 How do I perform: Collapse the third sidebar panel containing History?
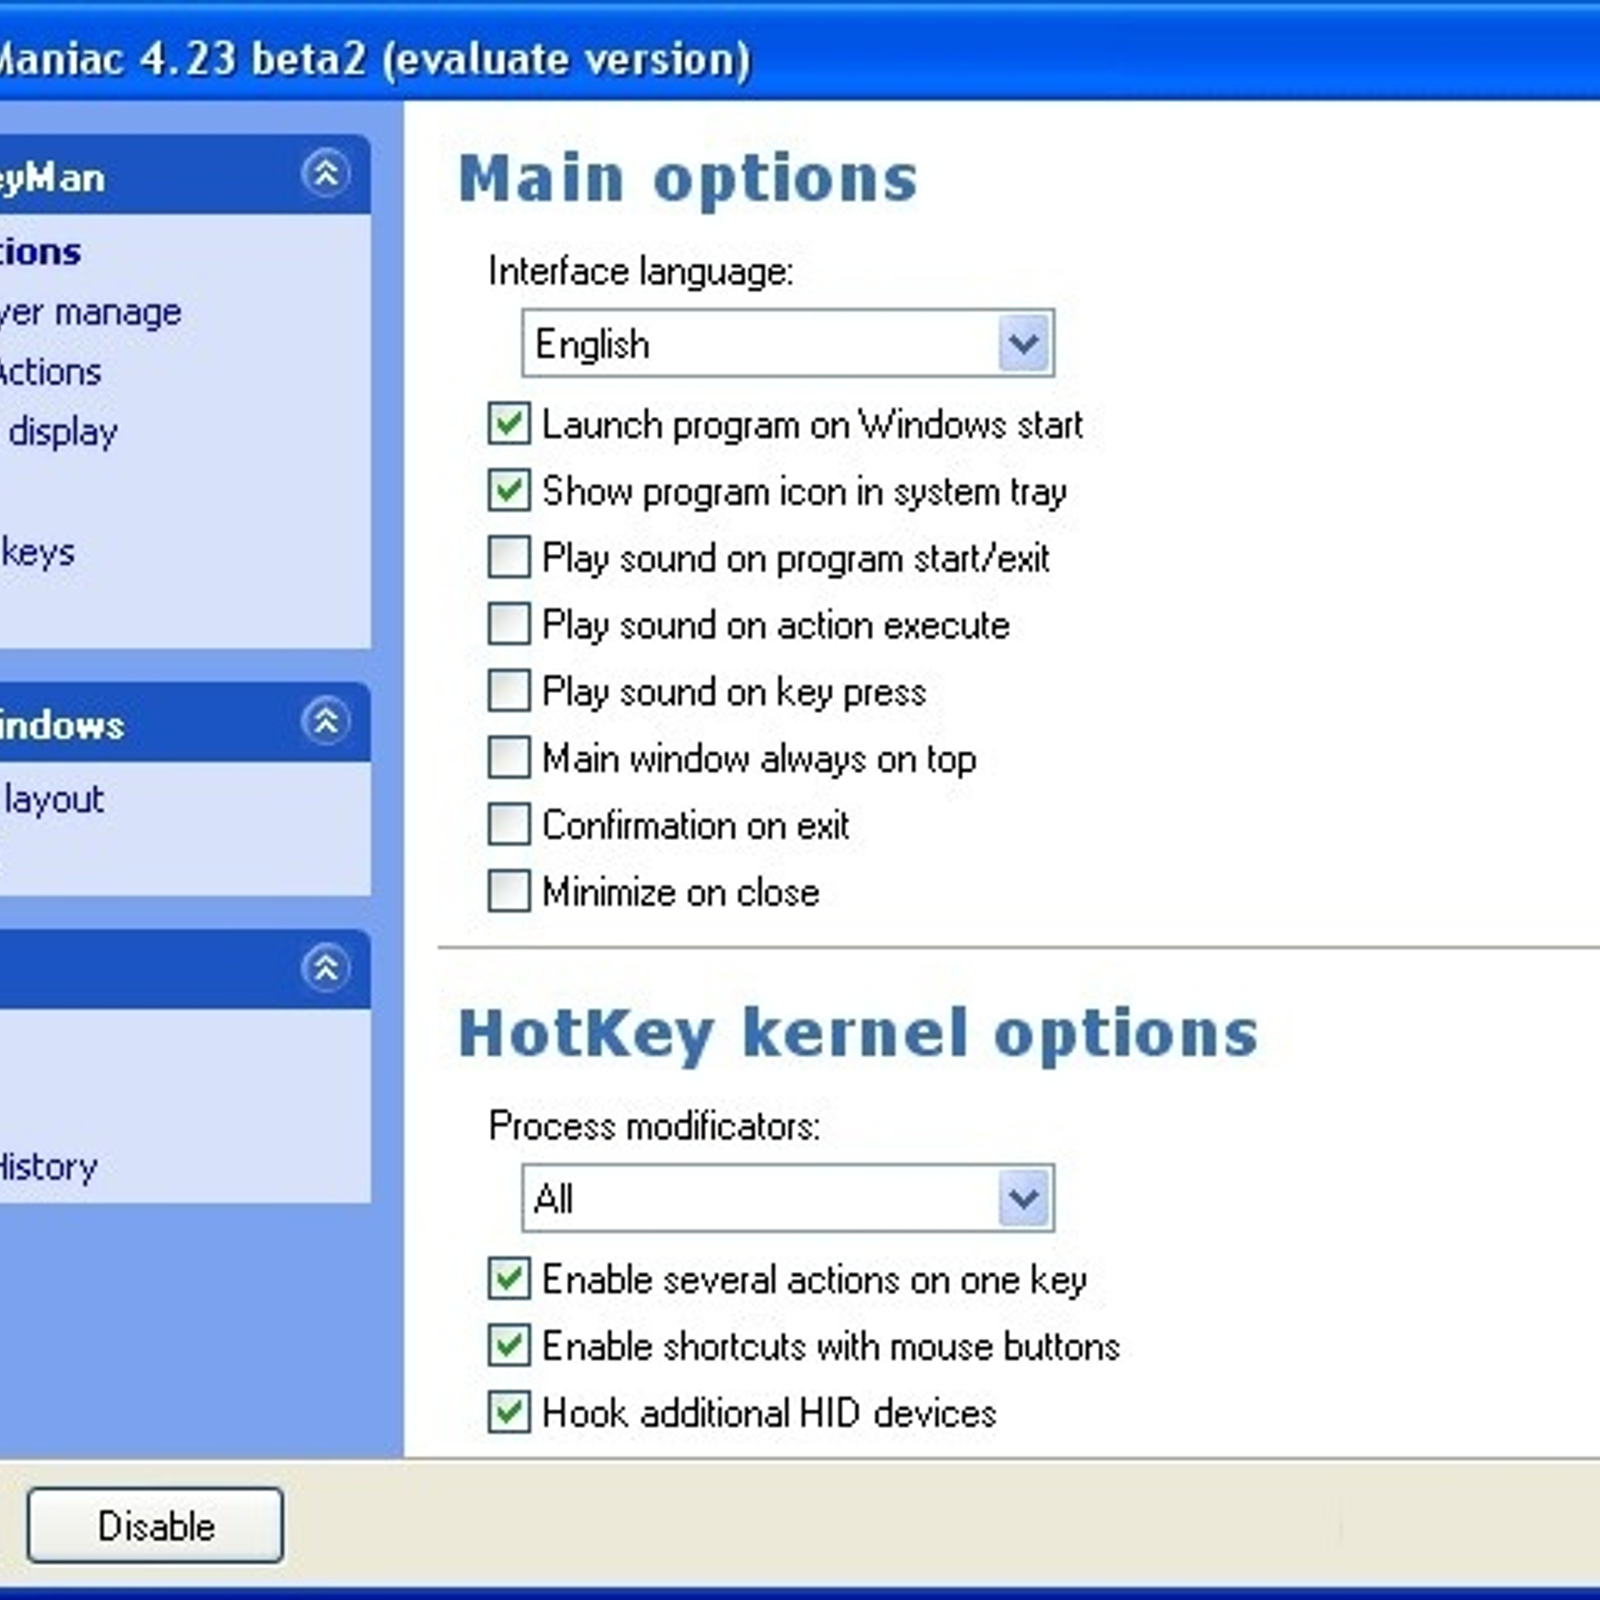[326, 968]
